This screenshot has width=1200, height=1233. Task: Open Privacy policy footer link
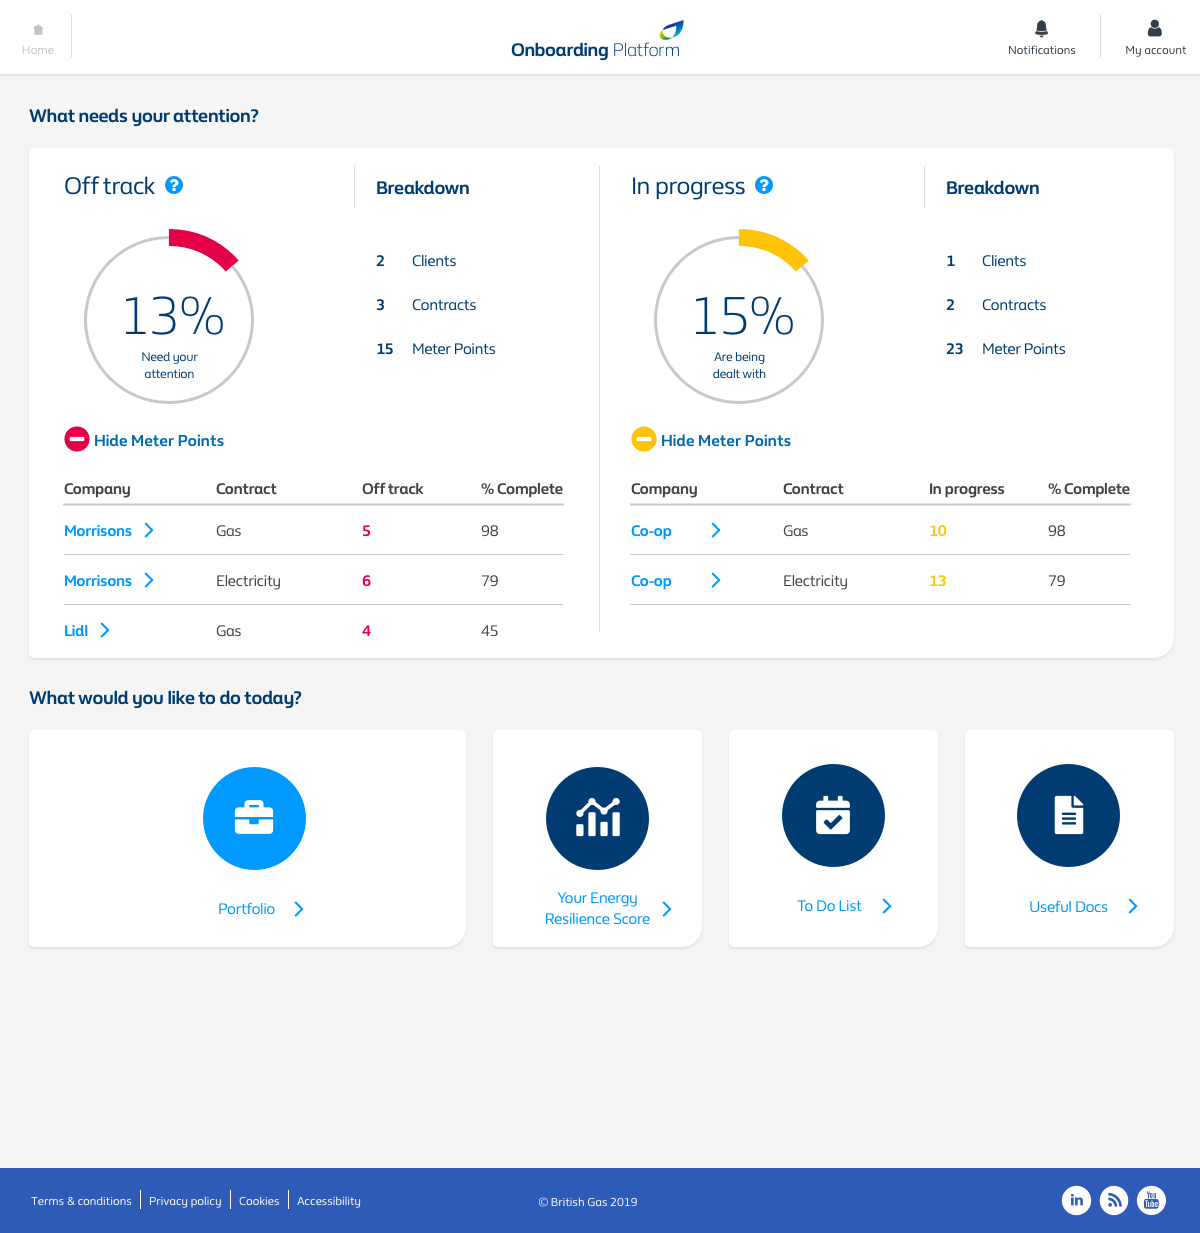[x=185, y=1201]
